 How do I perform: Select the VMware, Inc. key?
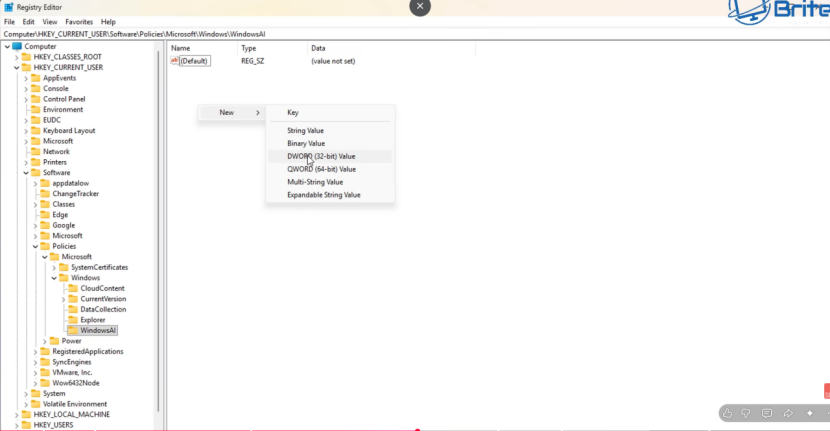tap(72, 373)
